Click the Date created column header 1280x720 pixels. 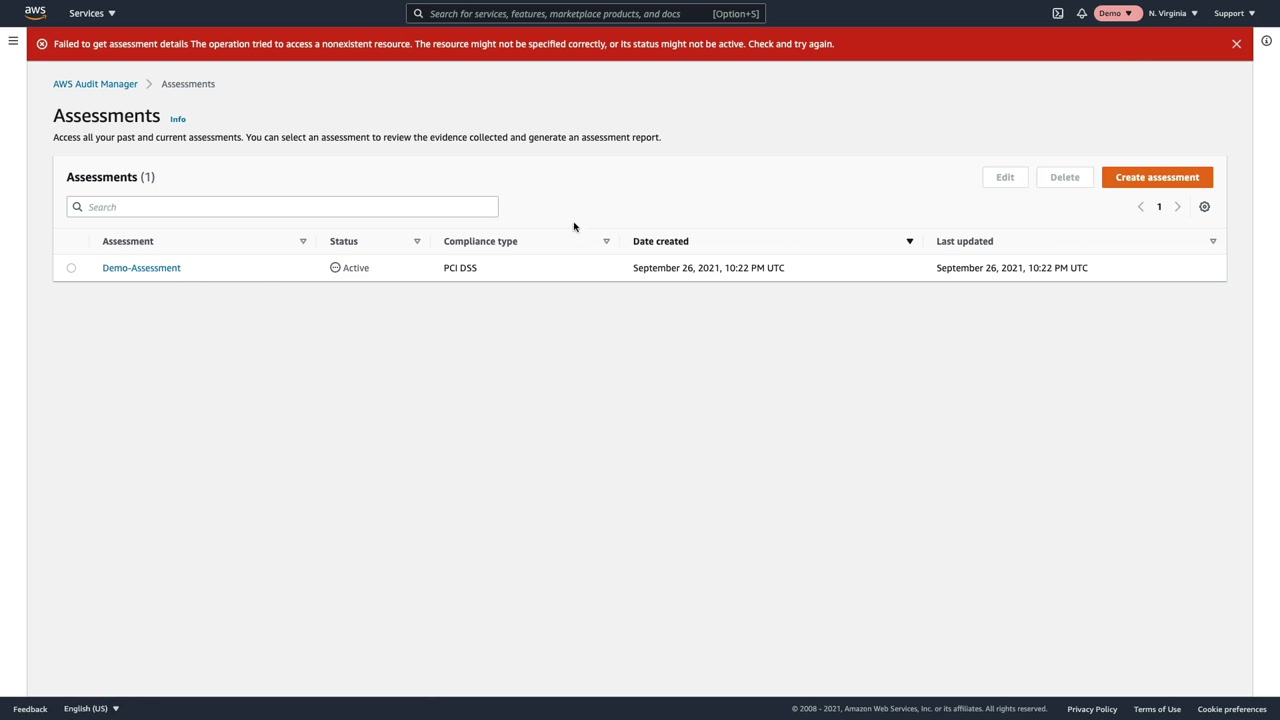tap(661, 241)
